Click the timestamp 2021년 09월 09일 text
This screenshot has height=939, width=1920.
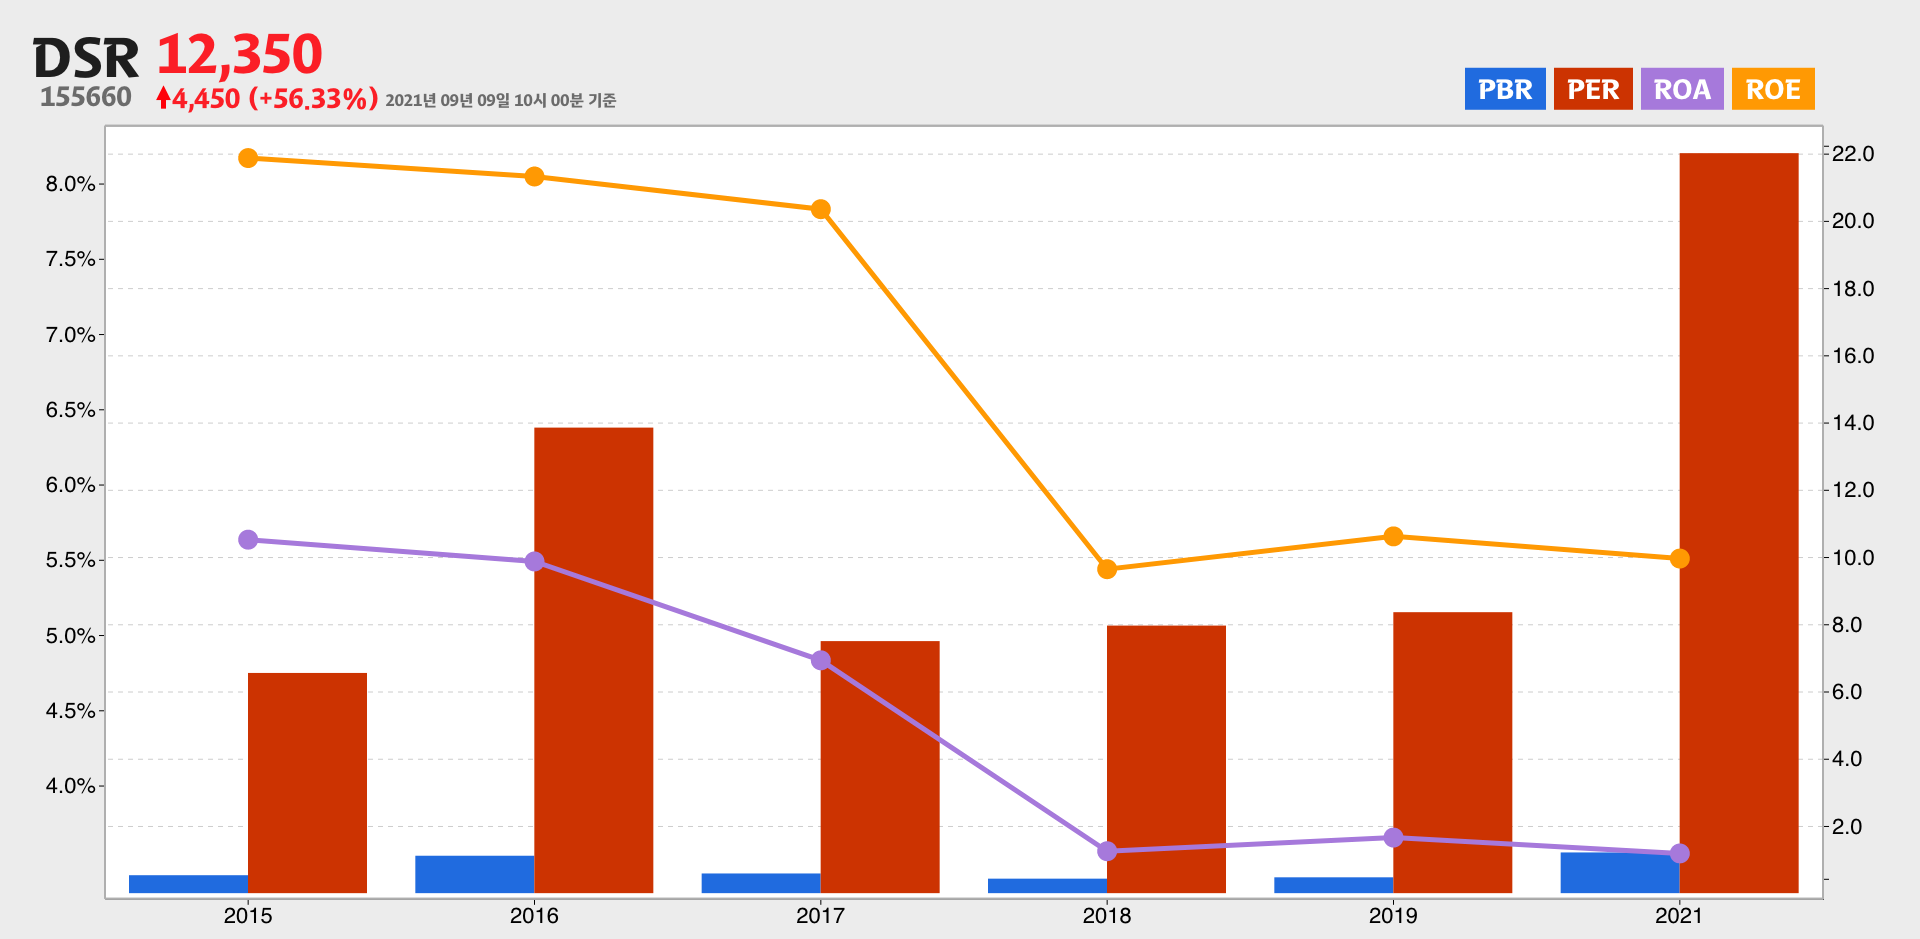500,100
